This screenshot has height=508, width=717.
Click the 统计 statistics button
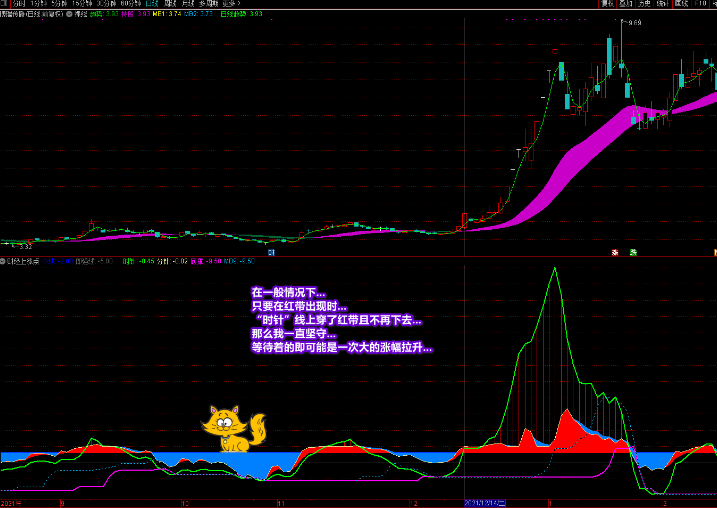click(x=663, y=4)
